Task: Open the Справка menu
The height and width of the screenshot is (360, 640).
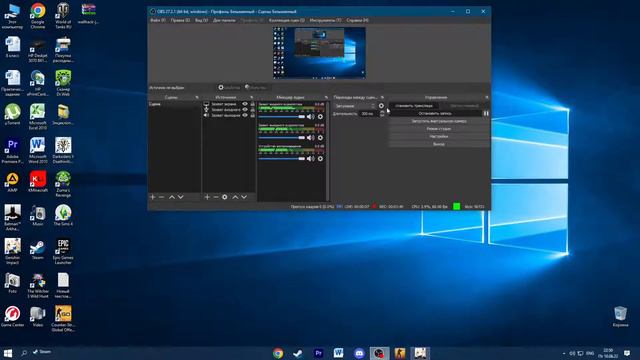Action: pos(357,20)
